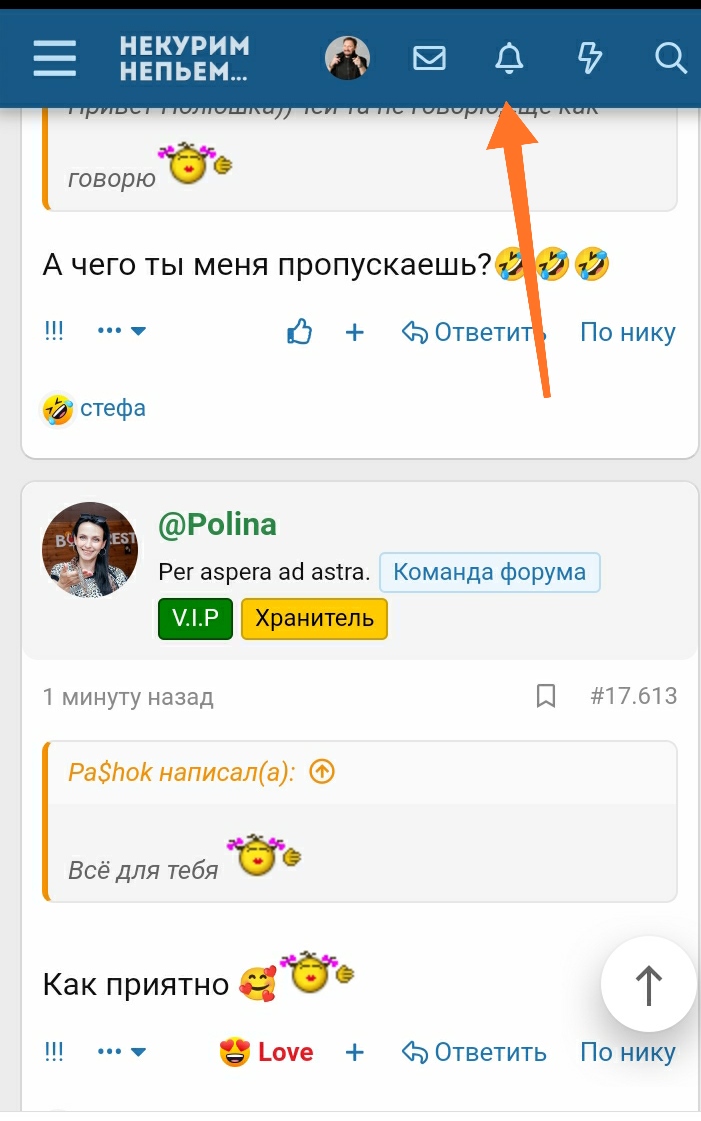Image resolution: width=701 pixels, height=1121 pixels.
Task: Bookmark Polina's post #17.613
Action: point(546,696)
